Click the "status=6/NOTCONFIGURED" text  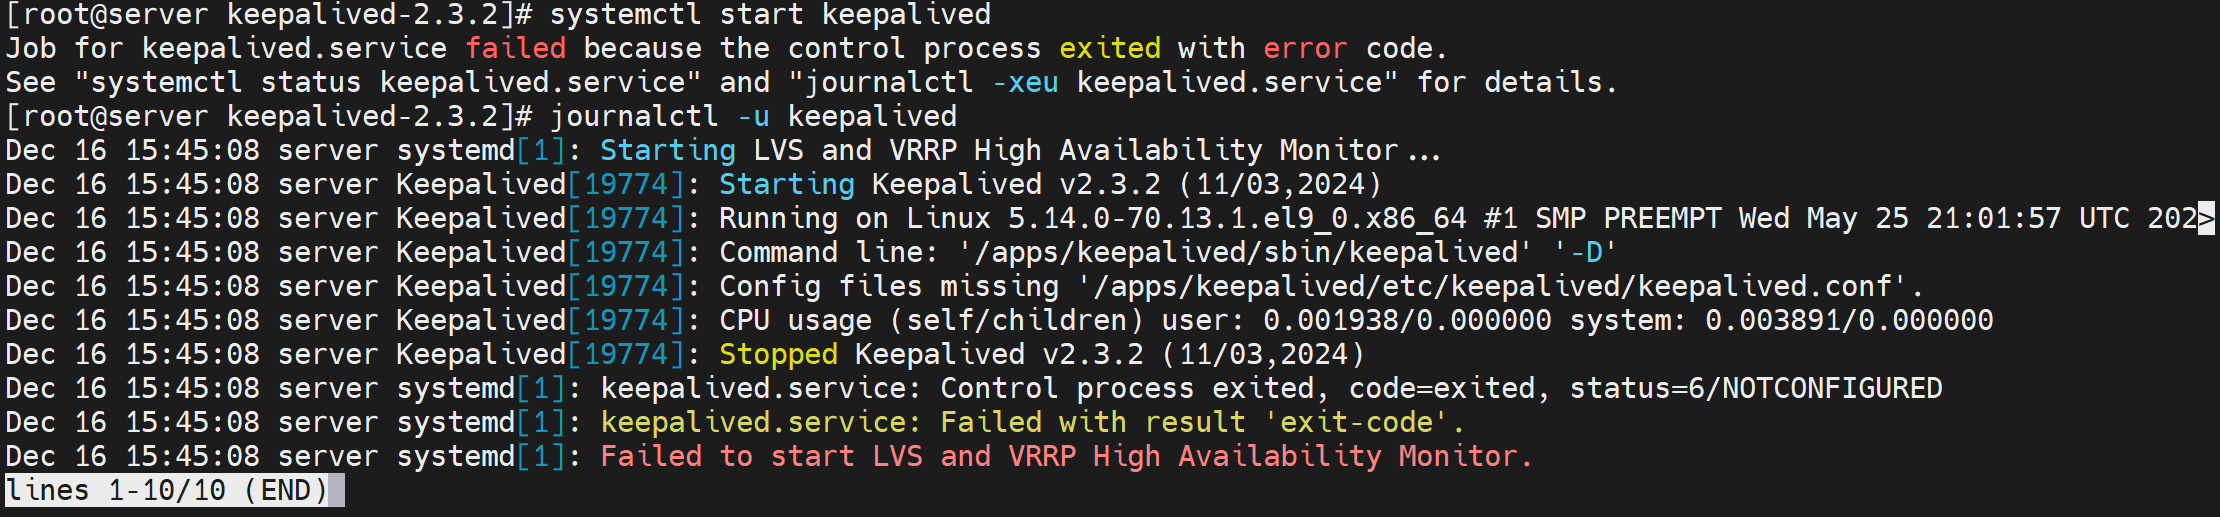(1755, 389)
